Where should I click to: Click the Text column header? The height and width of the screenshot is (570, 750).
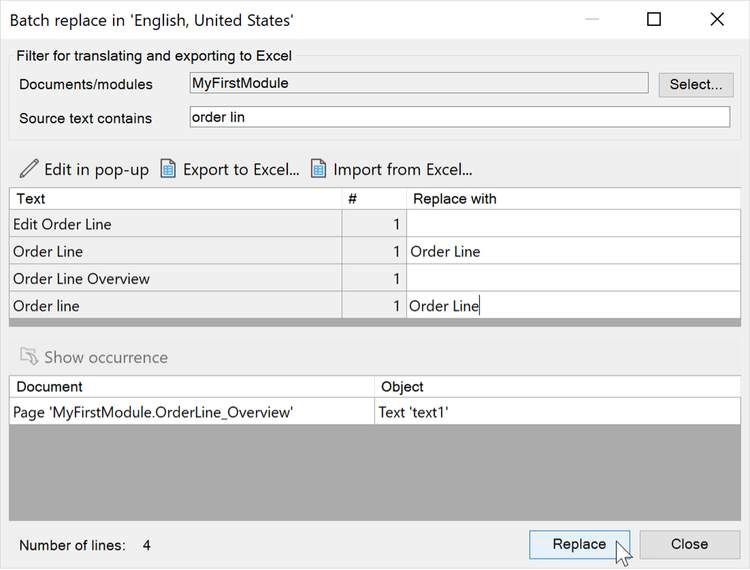(175, 199)
